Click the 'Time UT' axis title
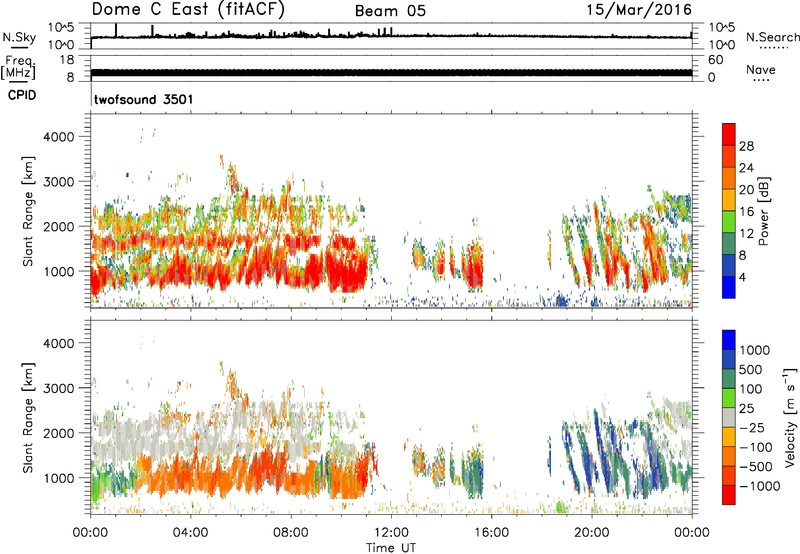 (x=391, y=548)
